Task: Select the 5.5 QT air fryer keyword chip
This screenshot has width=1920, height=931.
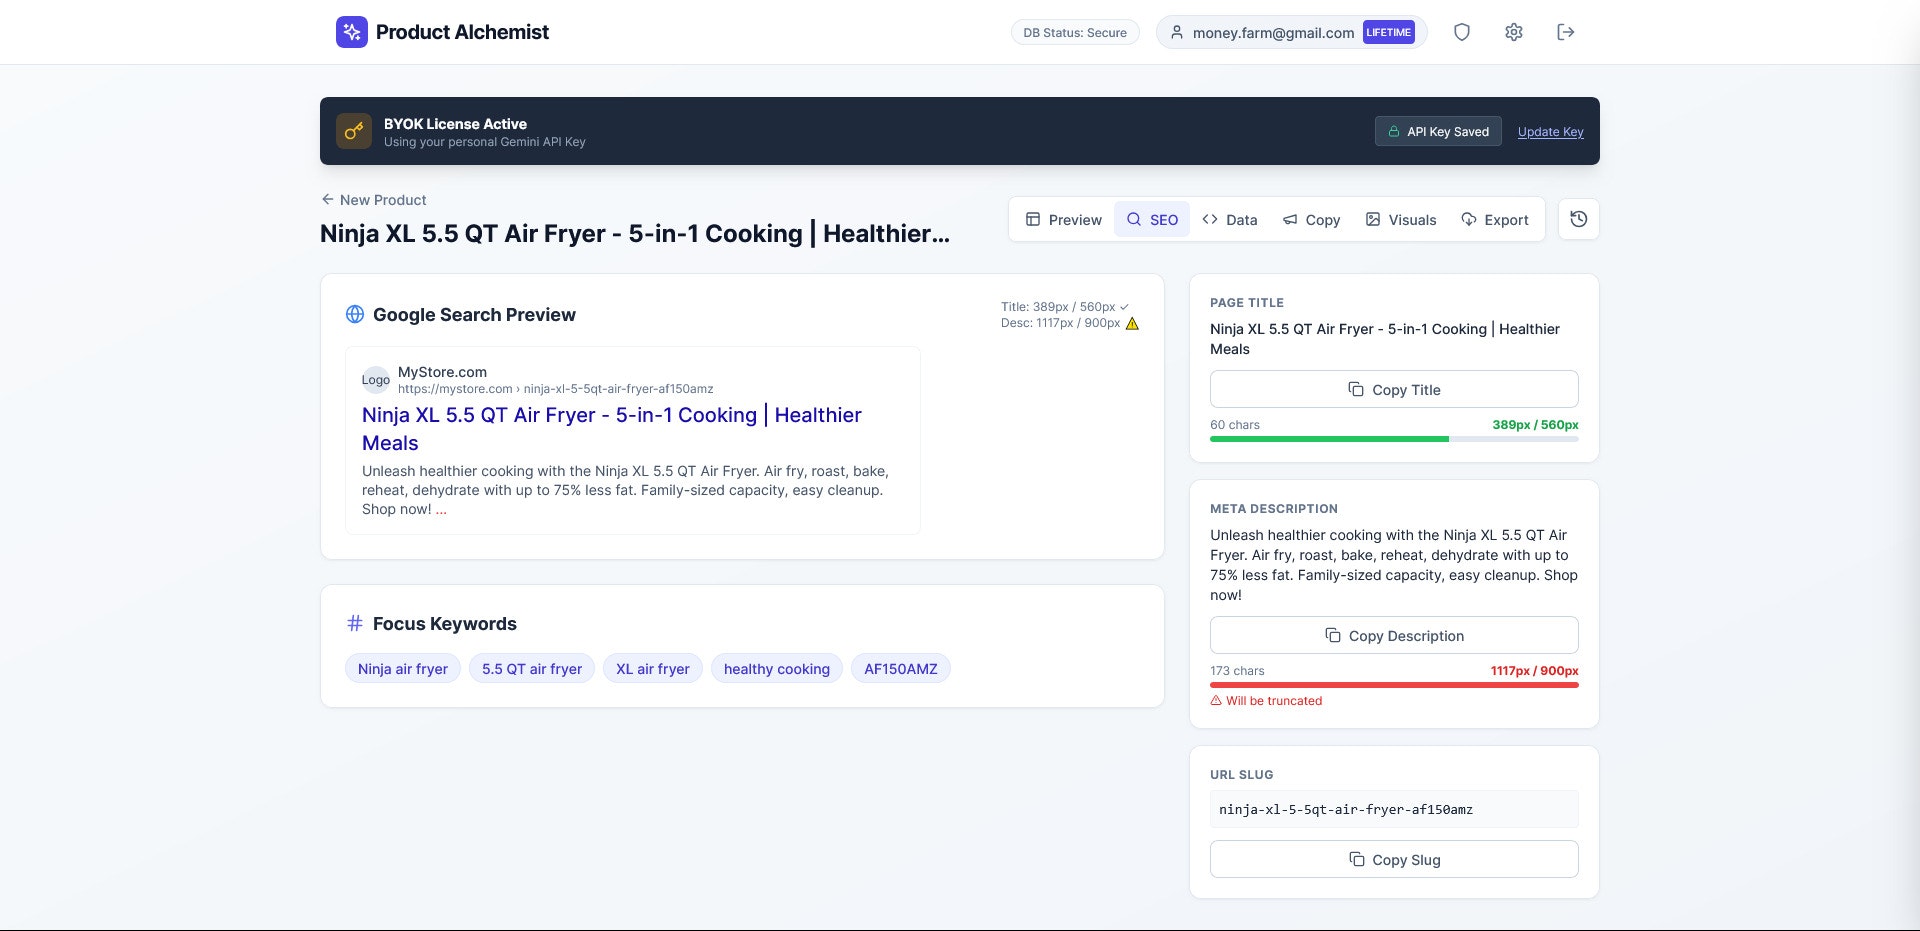Action: (x=532, y=668)
